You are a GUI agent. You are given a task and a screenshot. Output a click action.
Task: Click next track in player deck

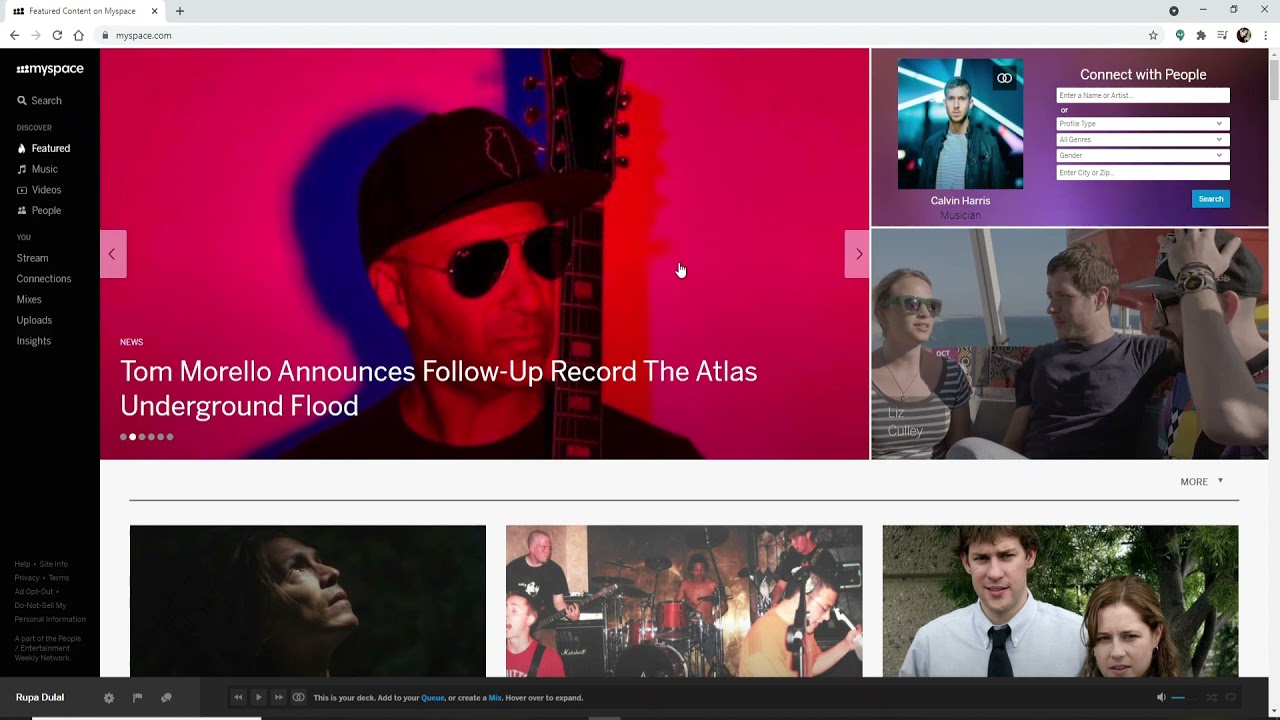[279, 698]
